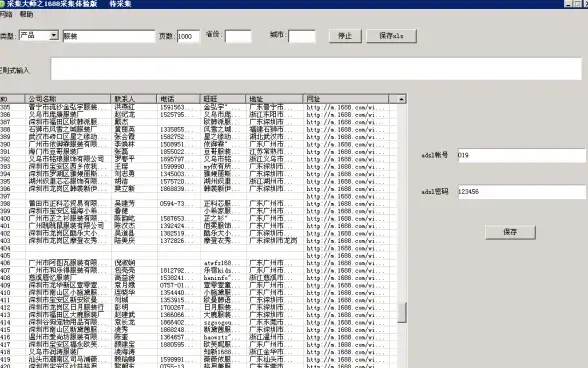
Task: Select the URL cell in empty row 405
Action: (345, 256)
